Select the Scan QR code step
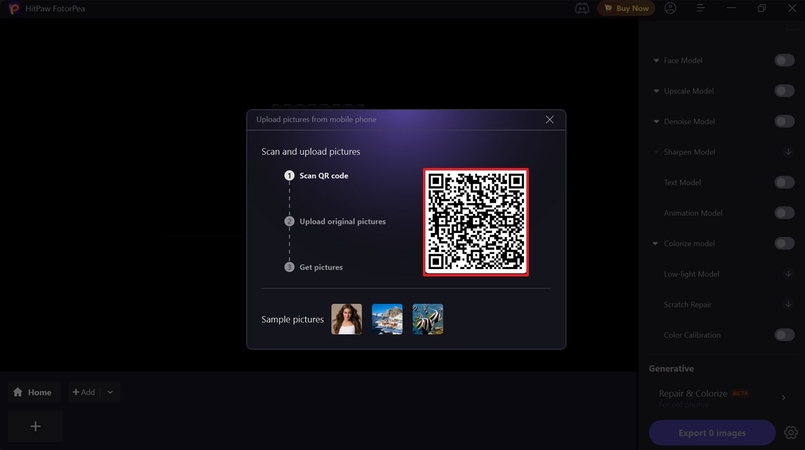This screenshot has height=450, width=805. coord(316,175)
